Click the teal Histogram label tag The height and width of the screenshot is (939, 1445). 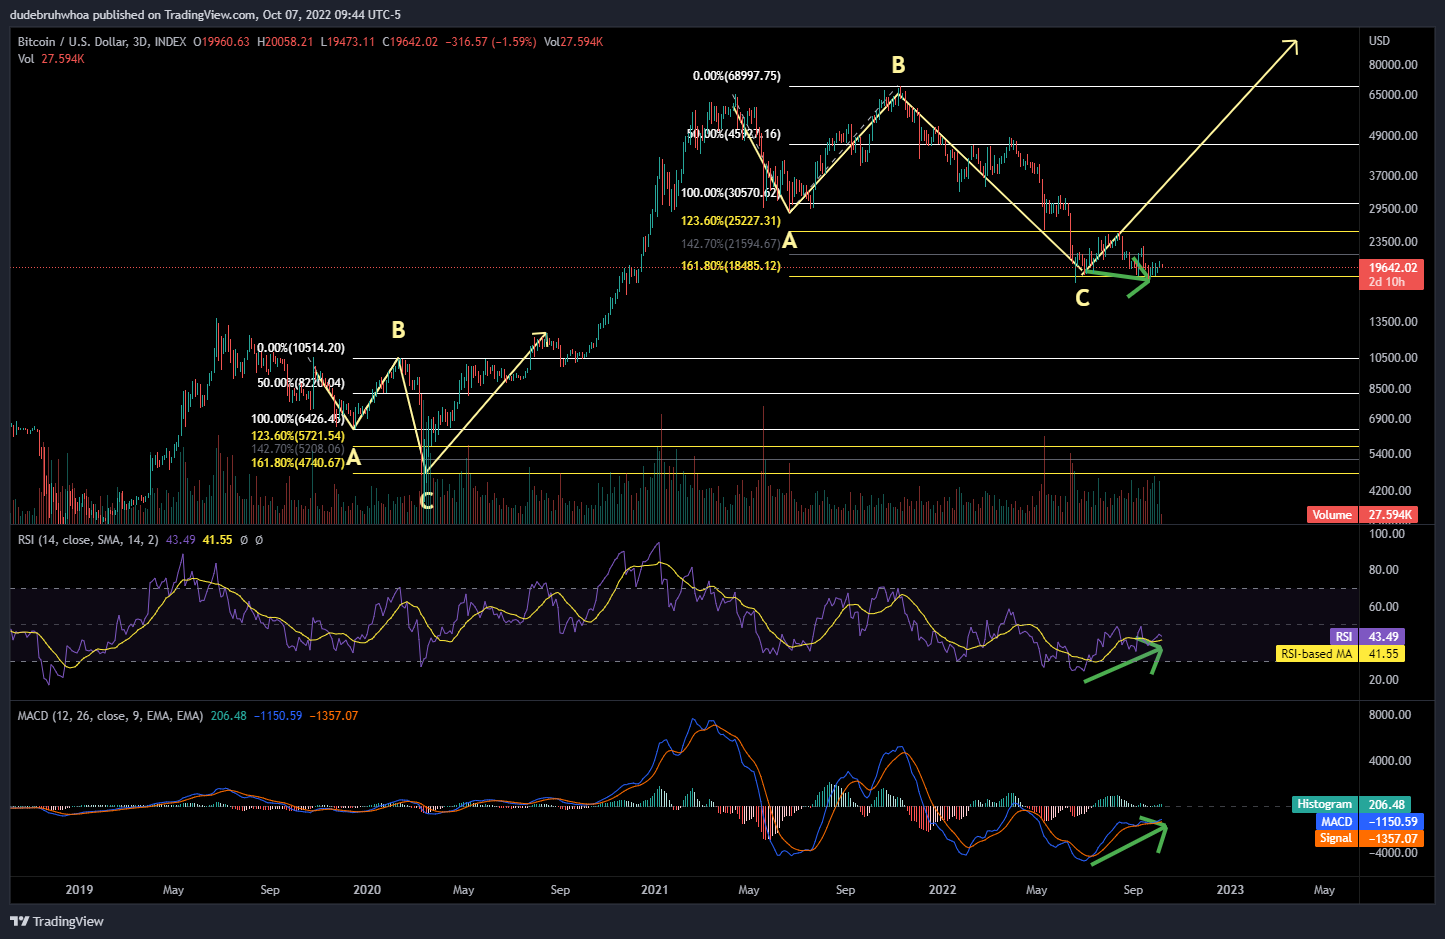point(1324,804)
